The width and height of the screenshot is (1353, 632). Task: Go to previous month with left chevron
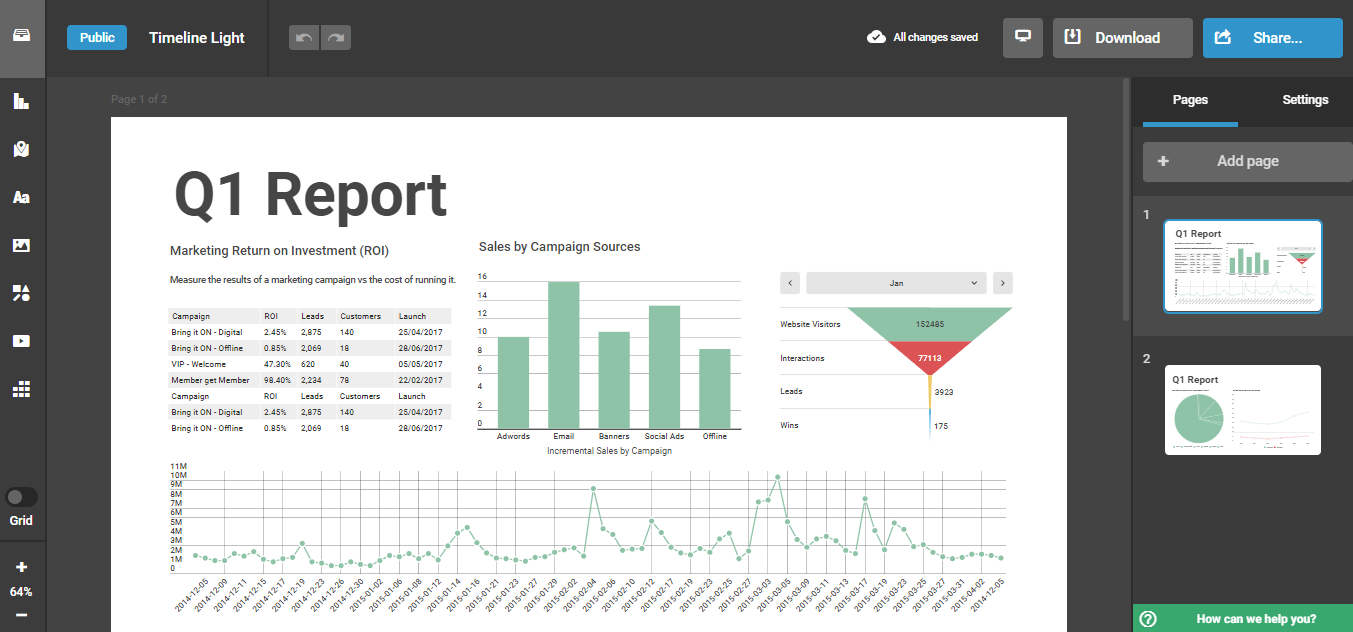coord(789,283)
